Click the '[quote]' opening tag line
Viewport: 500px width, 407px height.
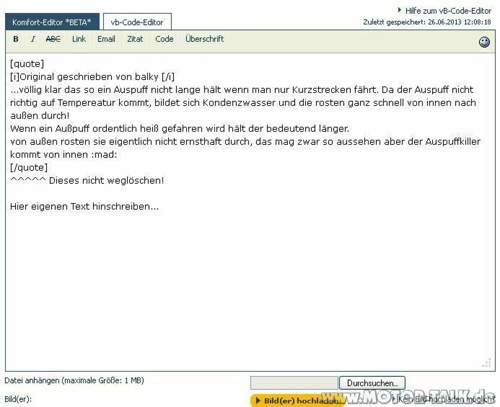pos(27,64)
